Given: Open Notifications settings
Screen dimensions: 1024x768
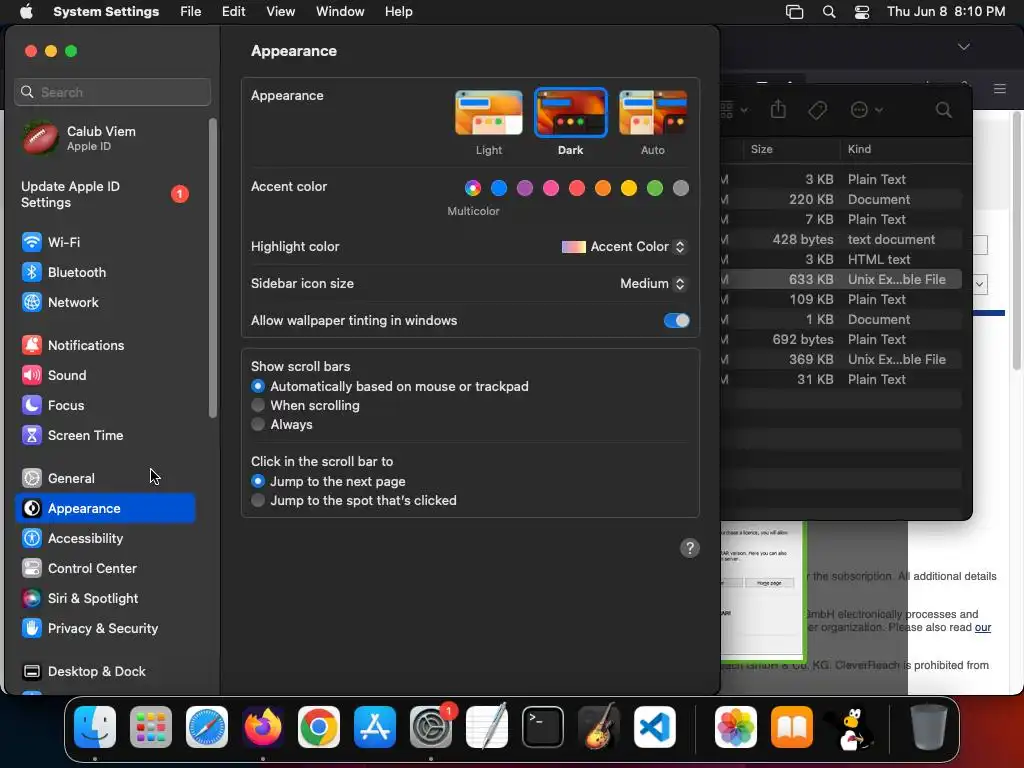Looking at the screenshot, I should (104, 345).
